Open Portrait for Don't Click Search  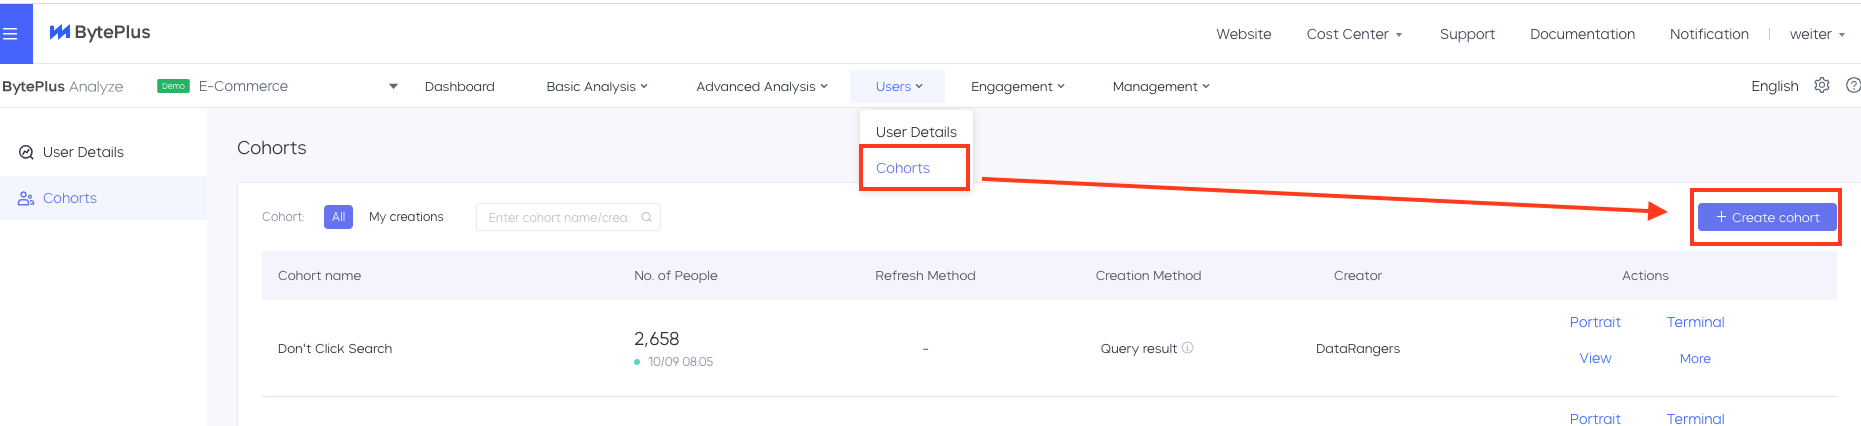[1595, 322]
